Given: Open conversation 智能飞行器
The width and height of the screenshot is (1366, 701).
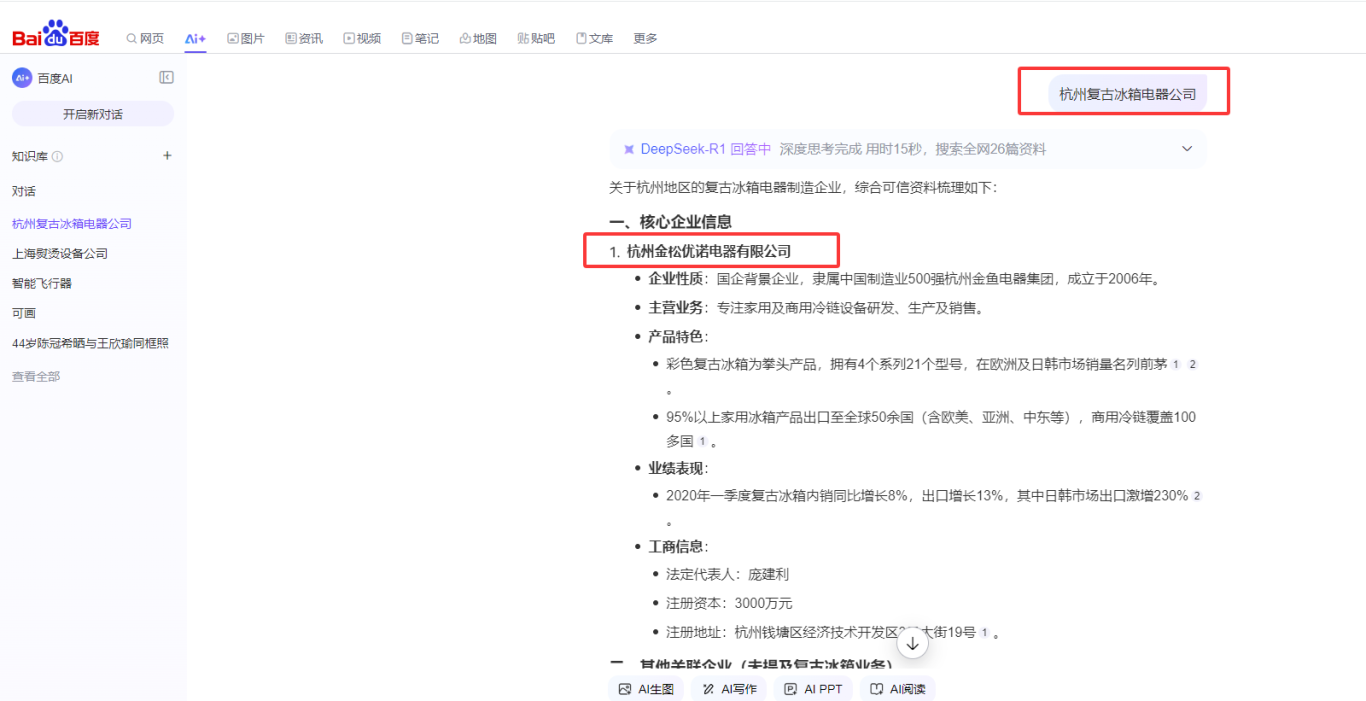Looking at the screenshot, I should point(42,284).
